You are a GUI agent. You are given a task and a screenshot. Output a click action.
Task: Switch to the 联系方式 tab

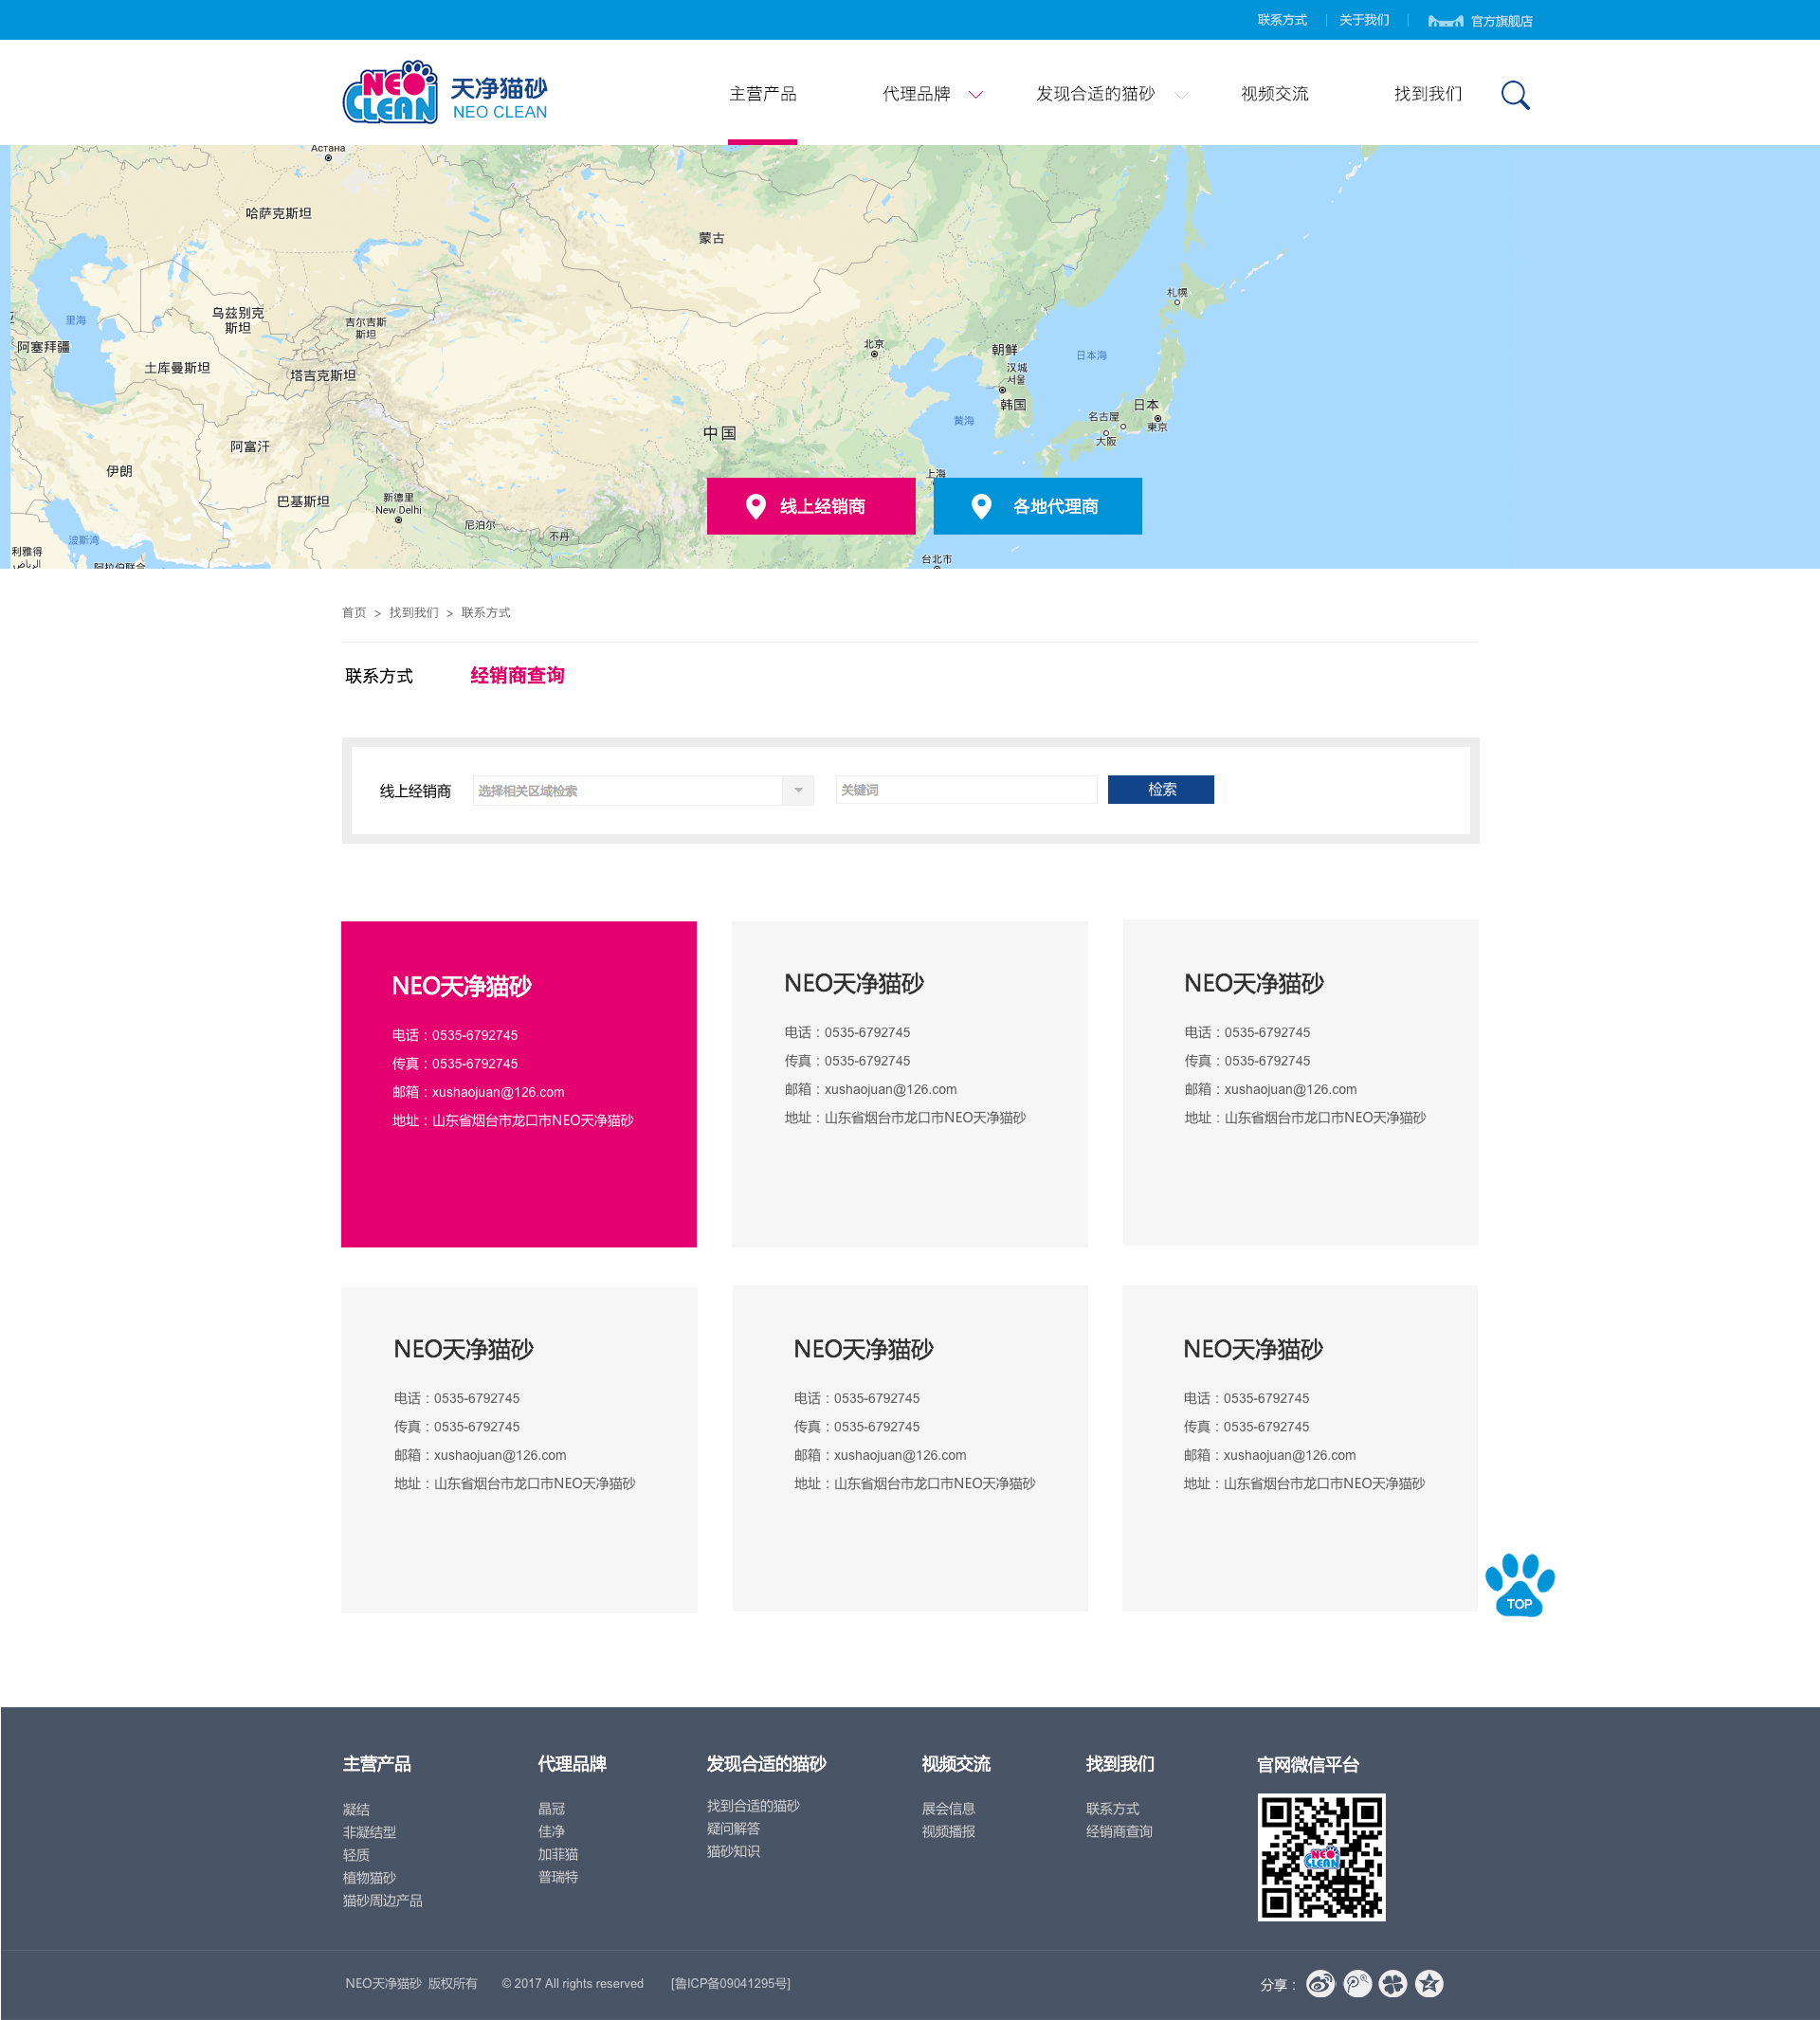point(379,676)
